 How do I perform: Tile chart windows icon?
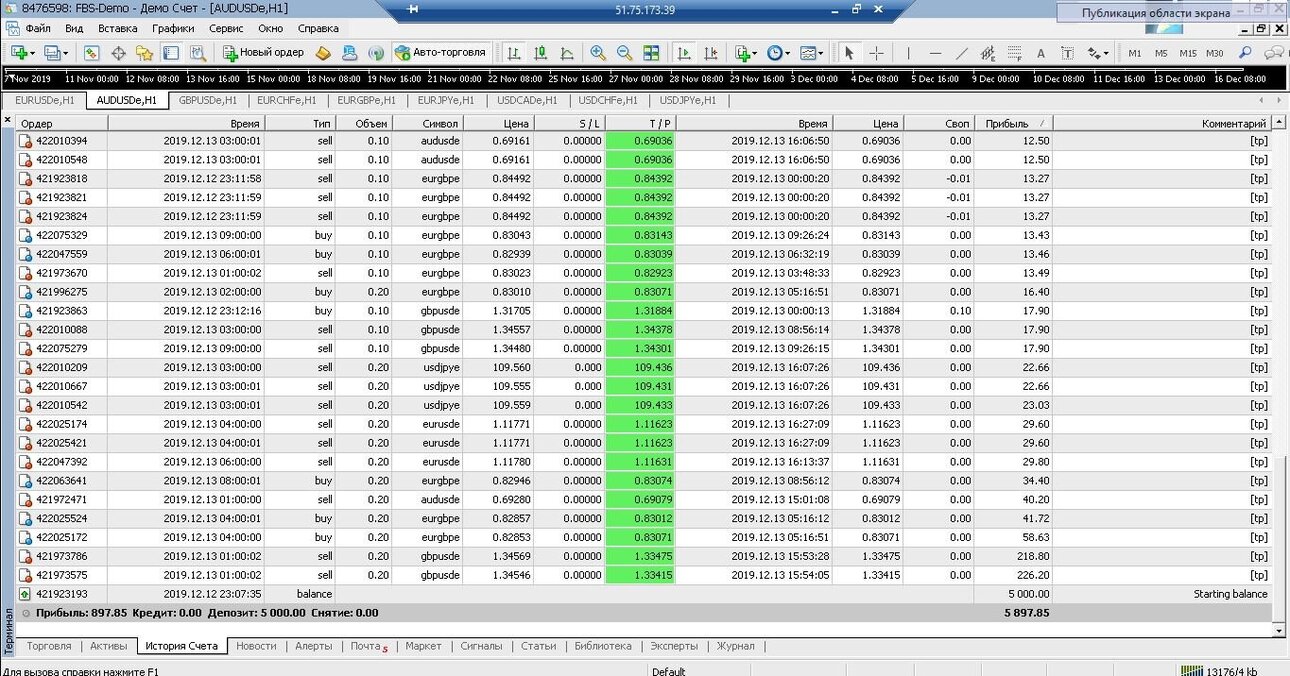(x=651, y=53)
